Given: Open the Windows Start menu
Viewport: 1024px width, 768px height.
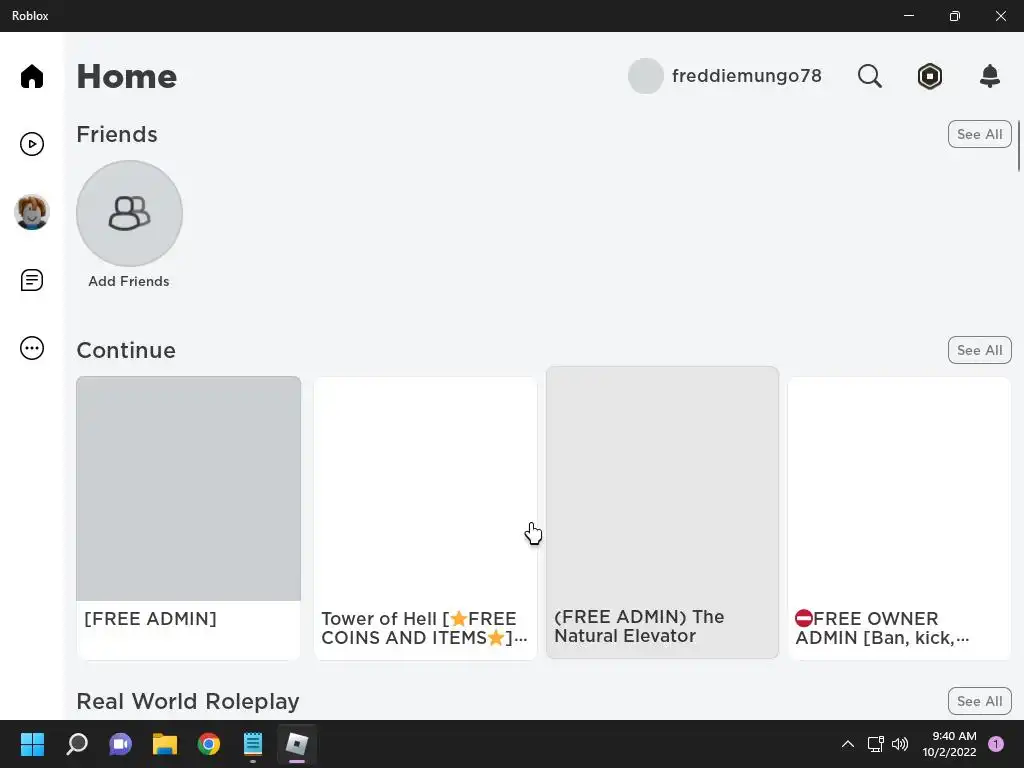Looking at the screenshot, I should point(32,744).
